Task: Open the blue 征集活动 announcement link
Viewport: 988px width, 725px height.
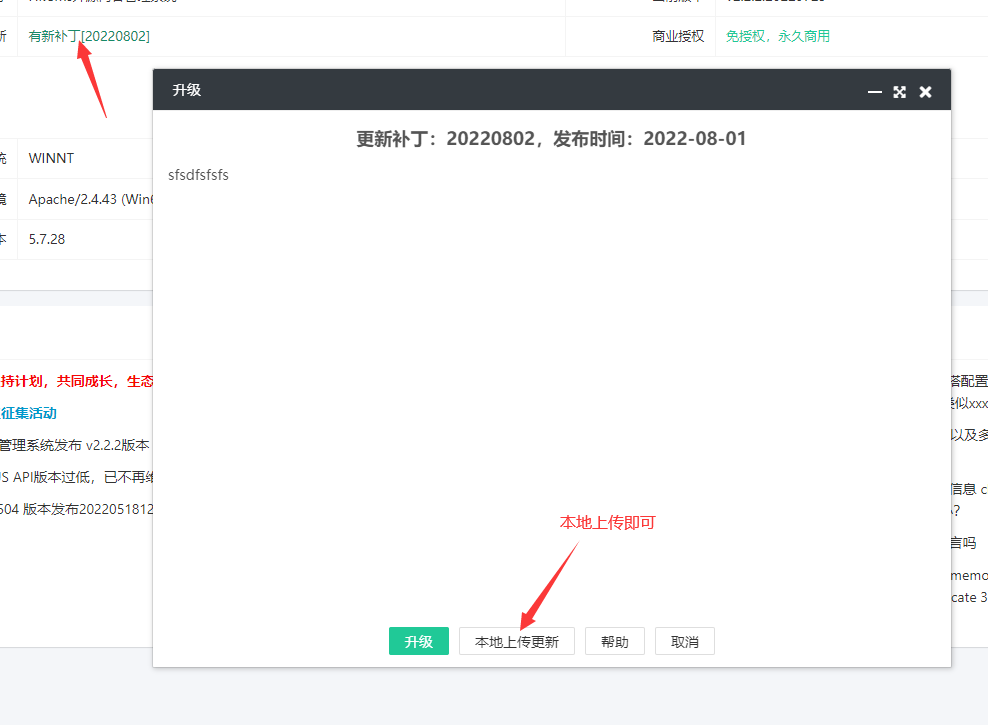Action: 28,413
